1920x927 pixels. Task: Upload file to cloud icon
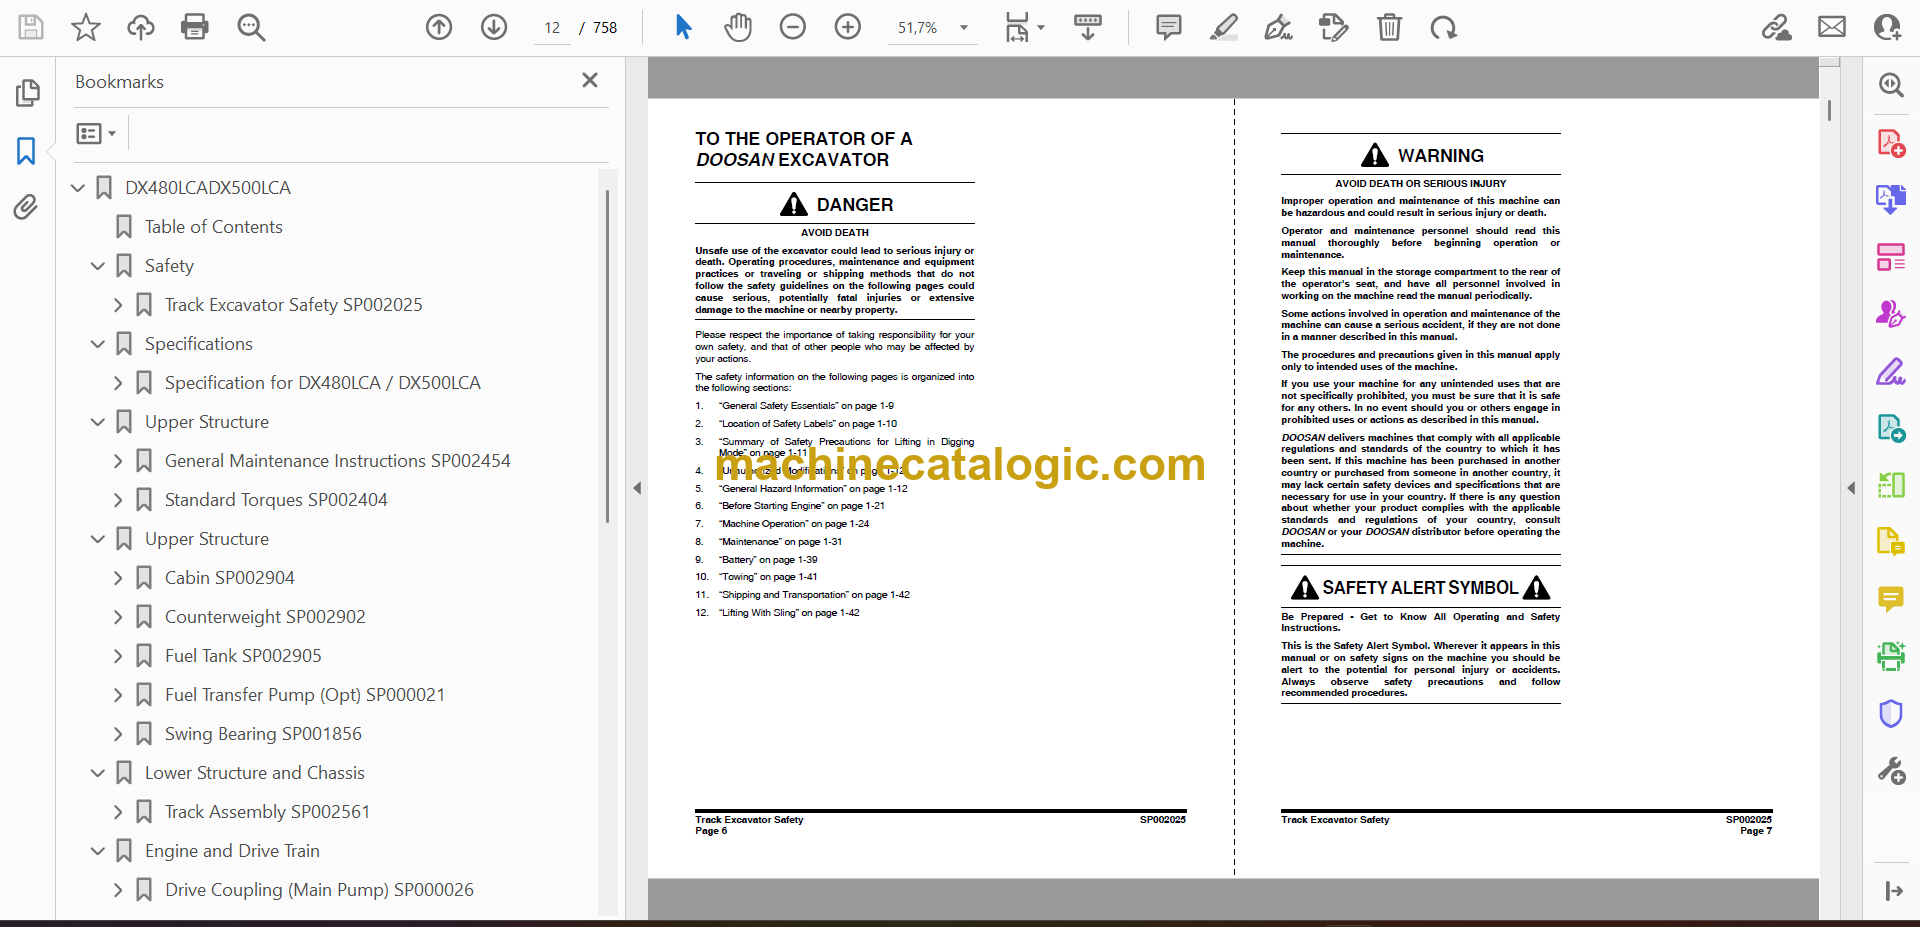[x=140, y=27]
